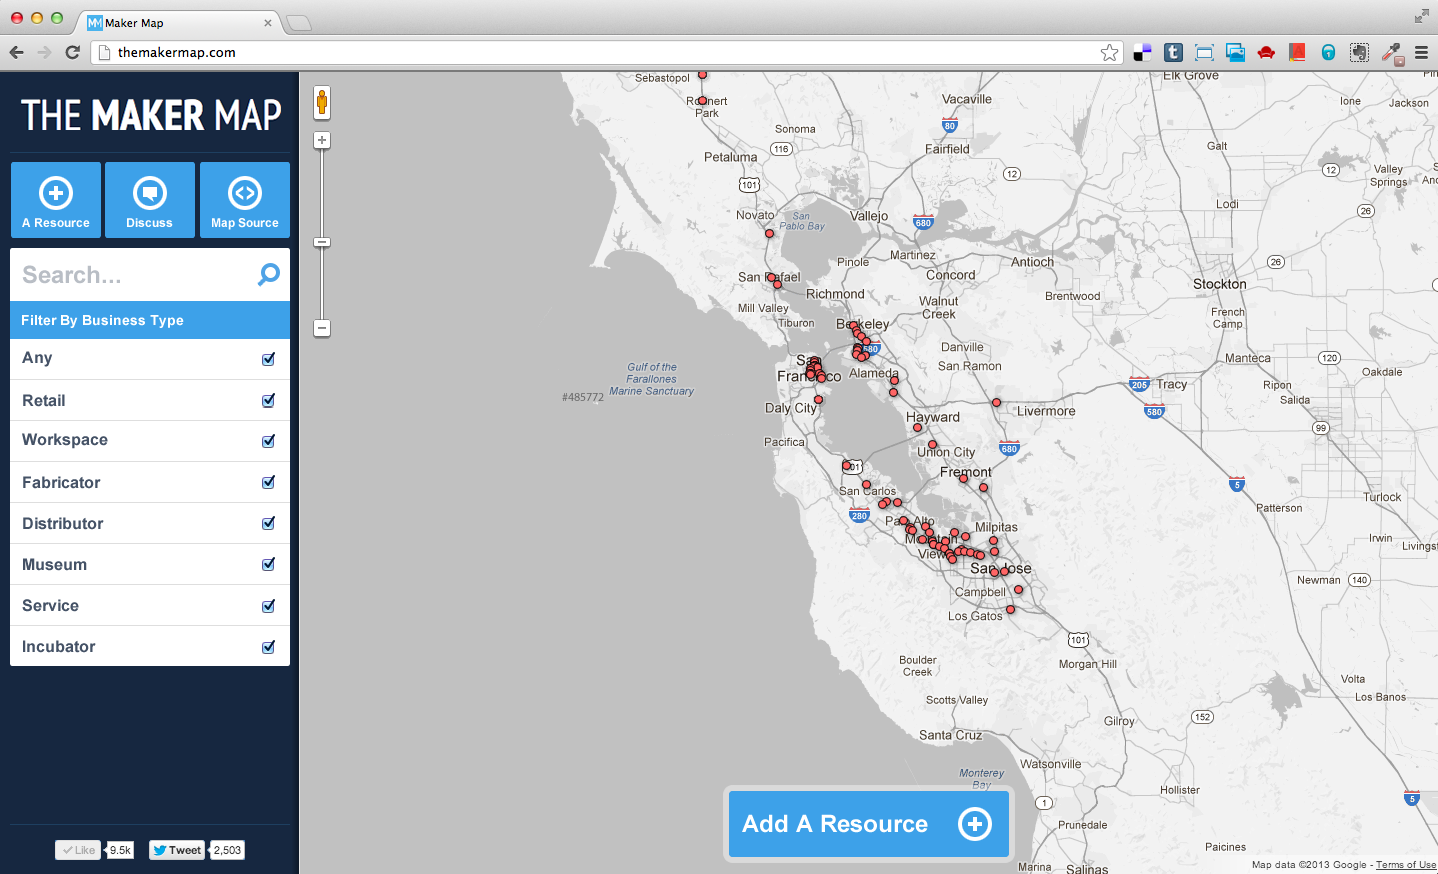Click the 9.5k like count bubble
This screenshot has height=874, width=1438.
[120, 850]
